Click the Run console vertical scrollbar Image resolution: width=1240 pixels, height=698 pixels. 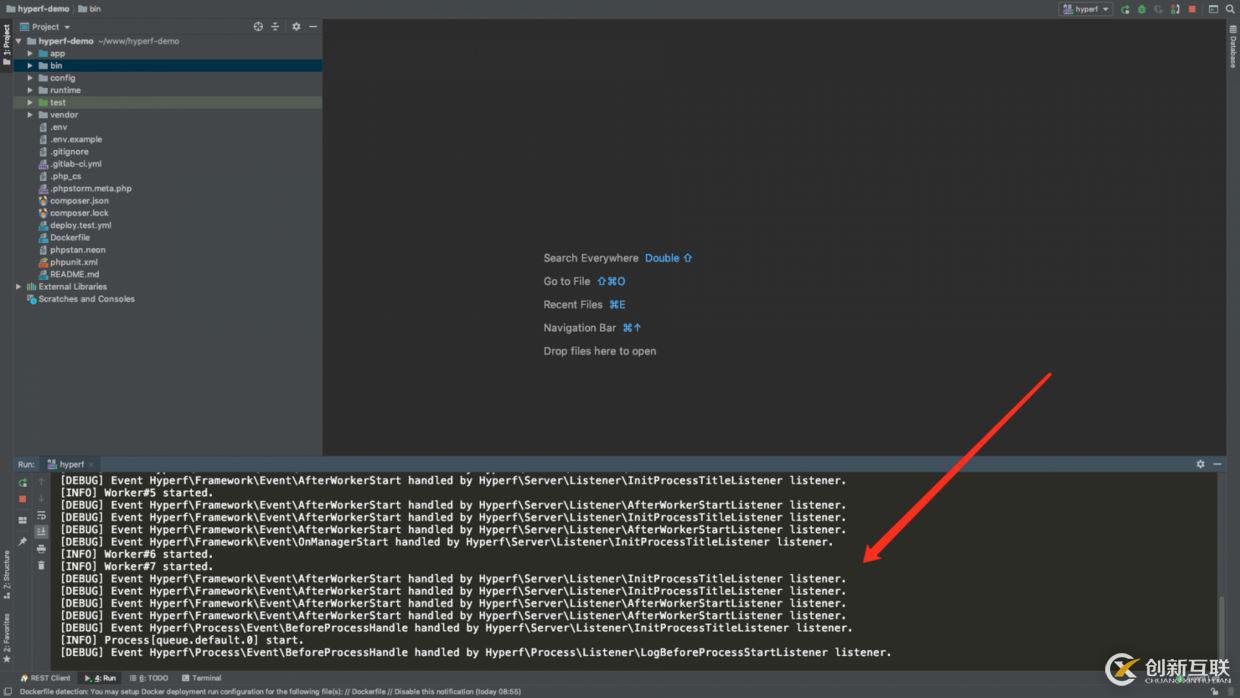pyautogui.click(x=1221, y=620)
